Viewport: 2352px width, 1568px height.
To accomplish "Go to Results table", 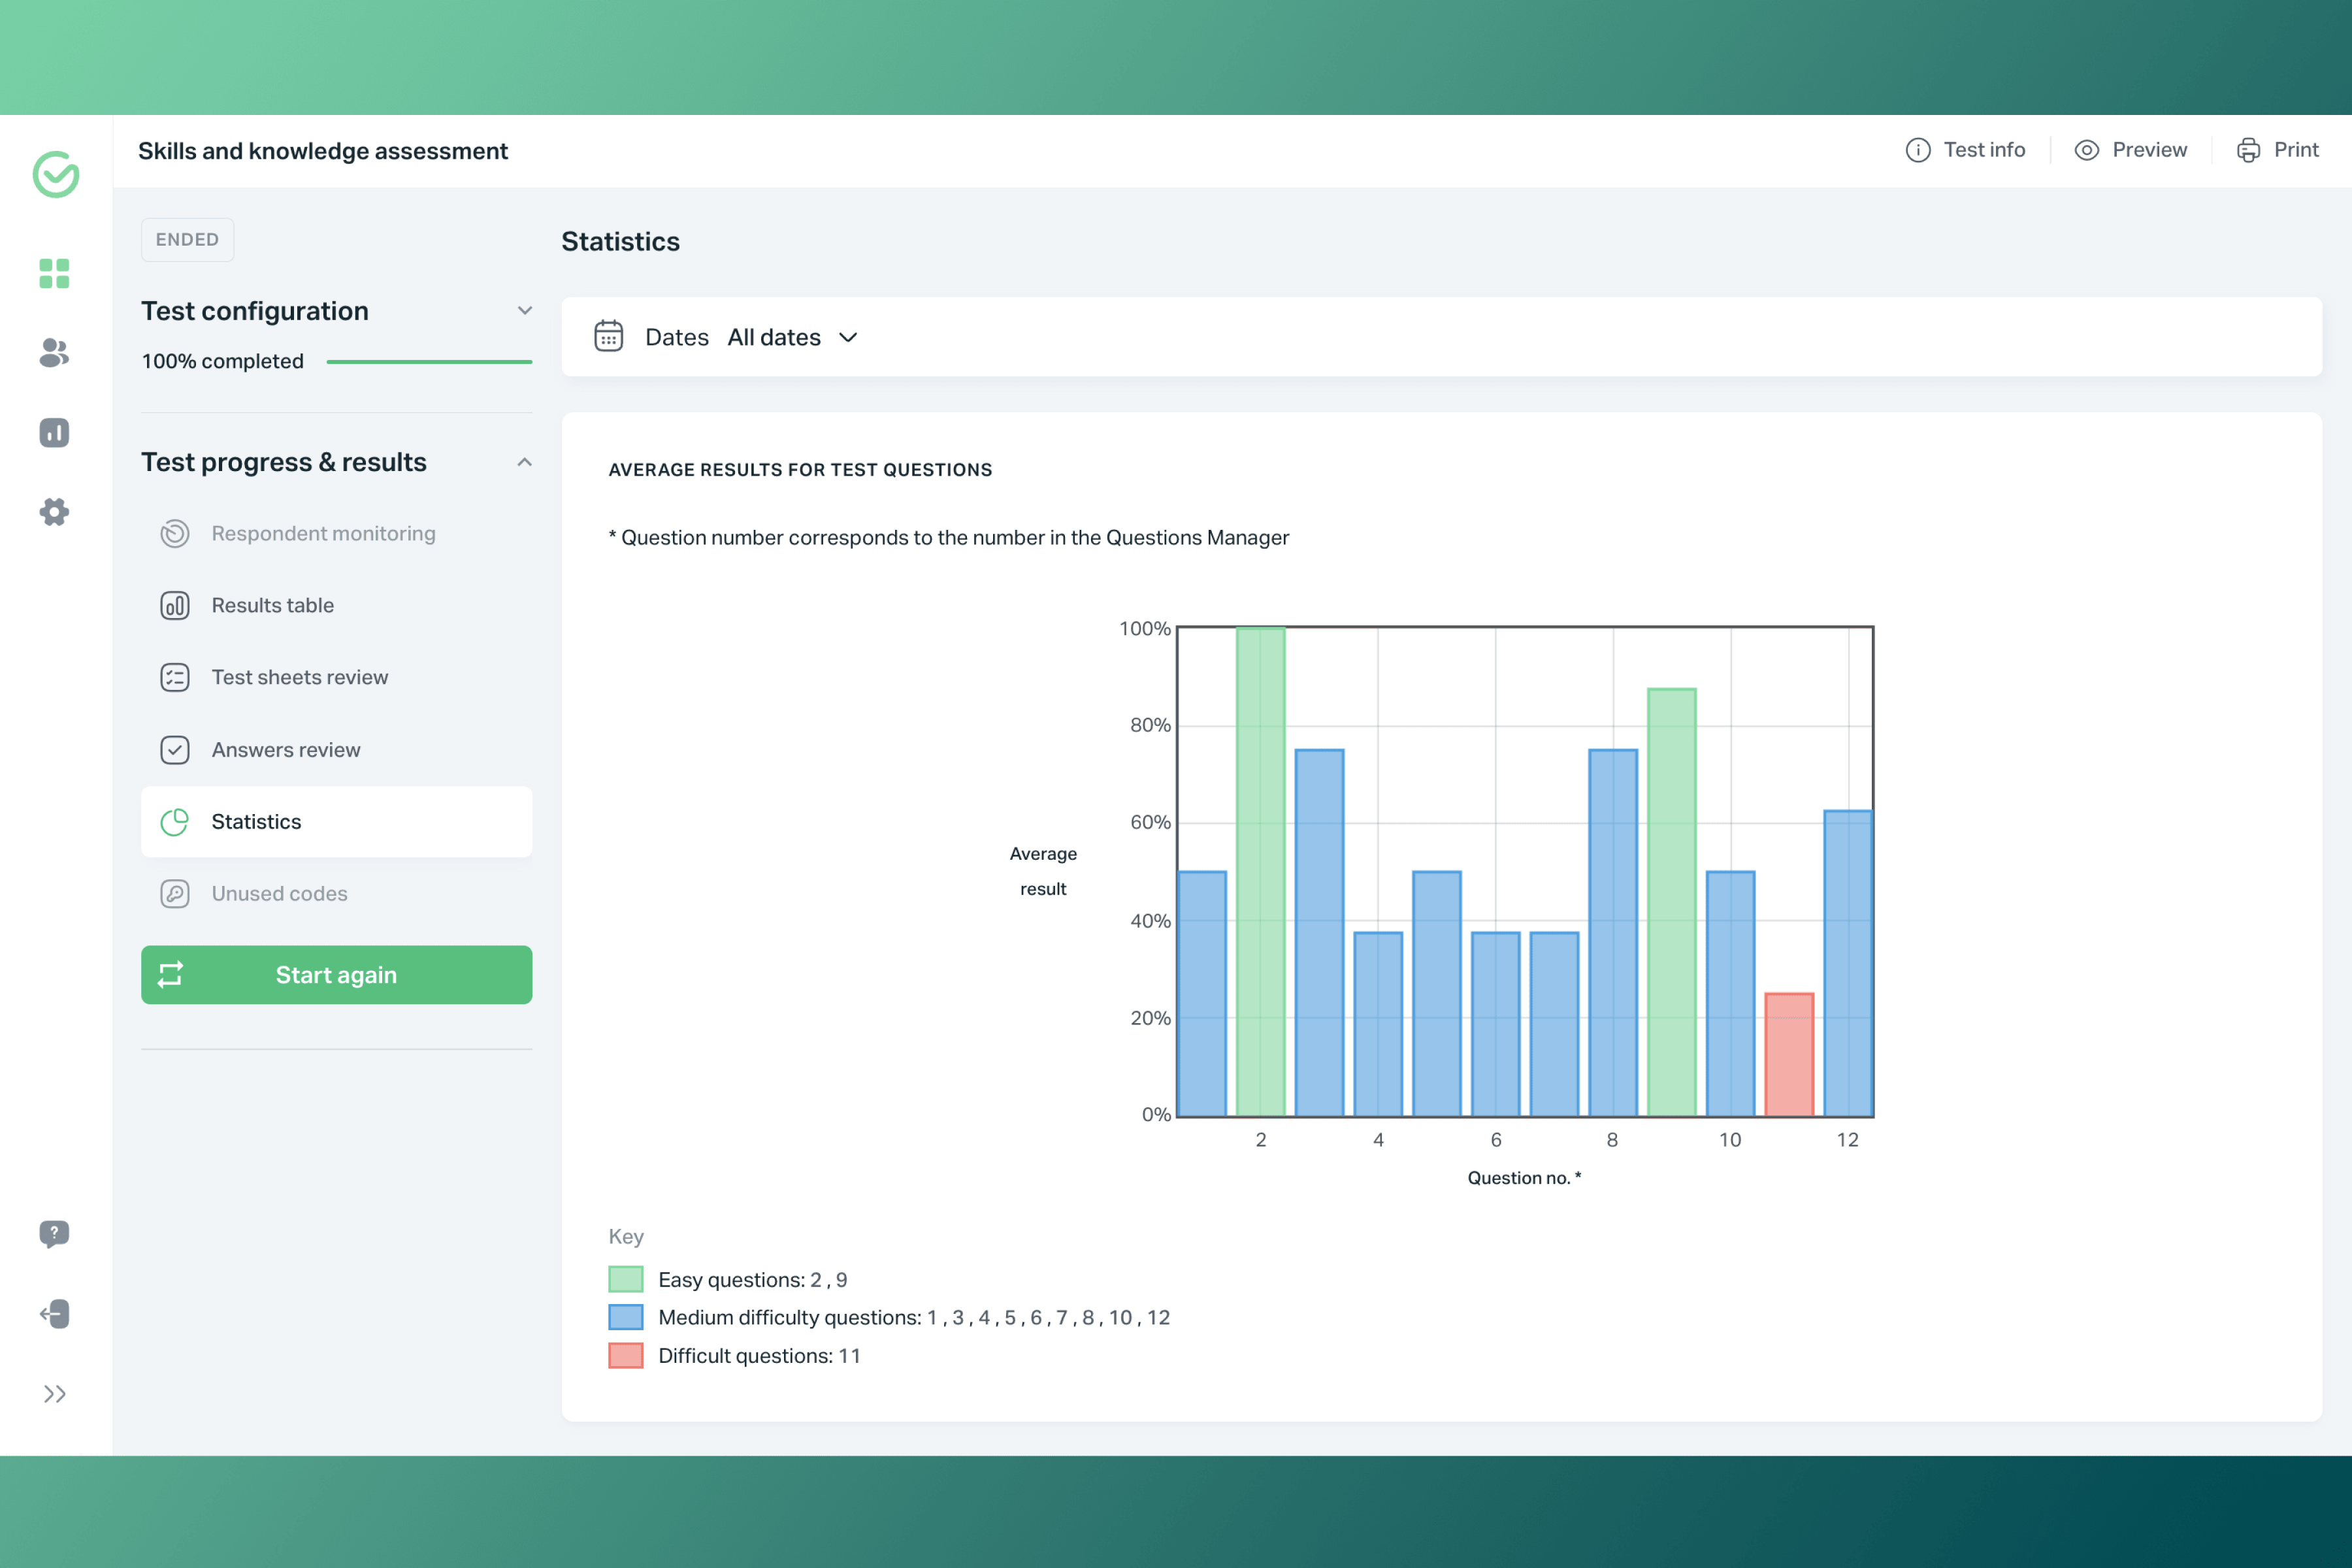I will [x=272, y=605].
